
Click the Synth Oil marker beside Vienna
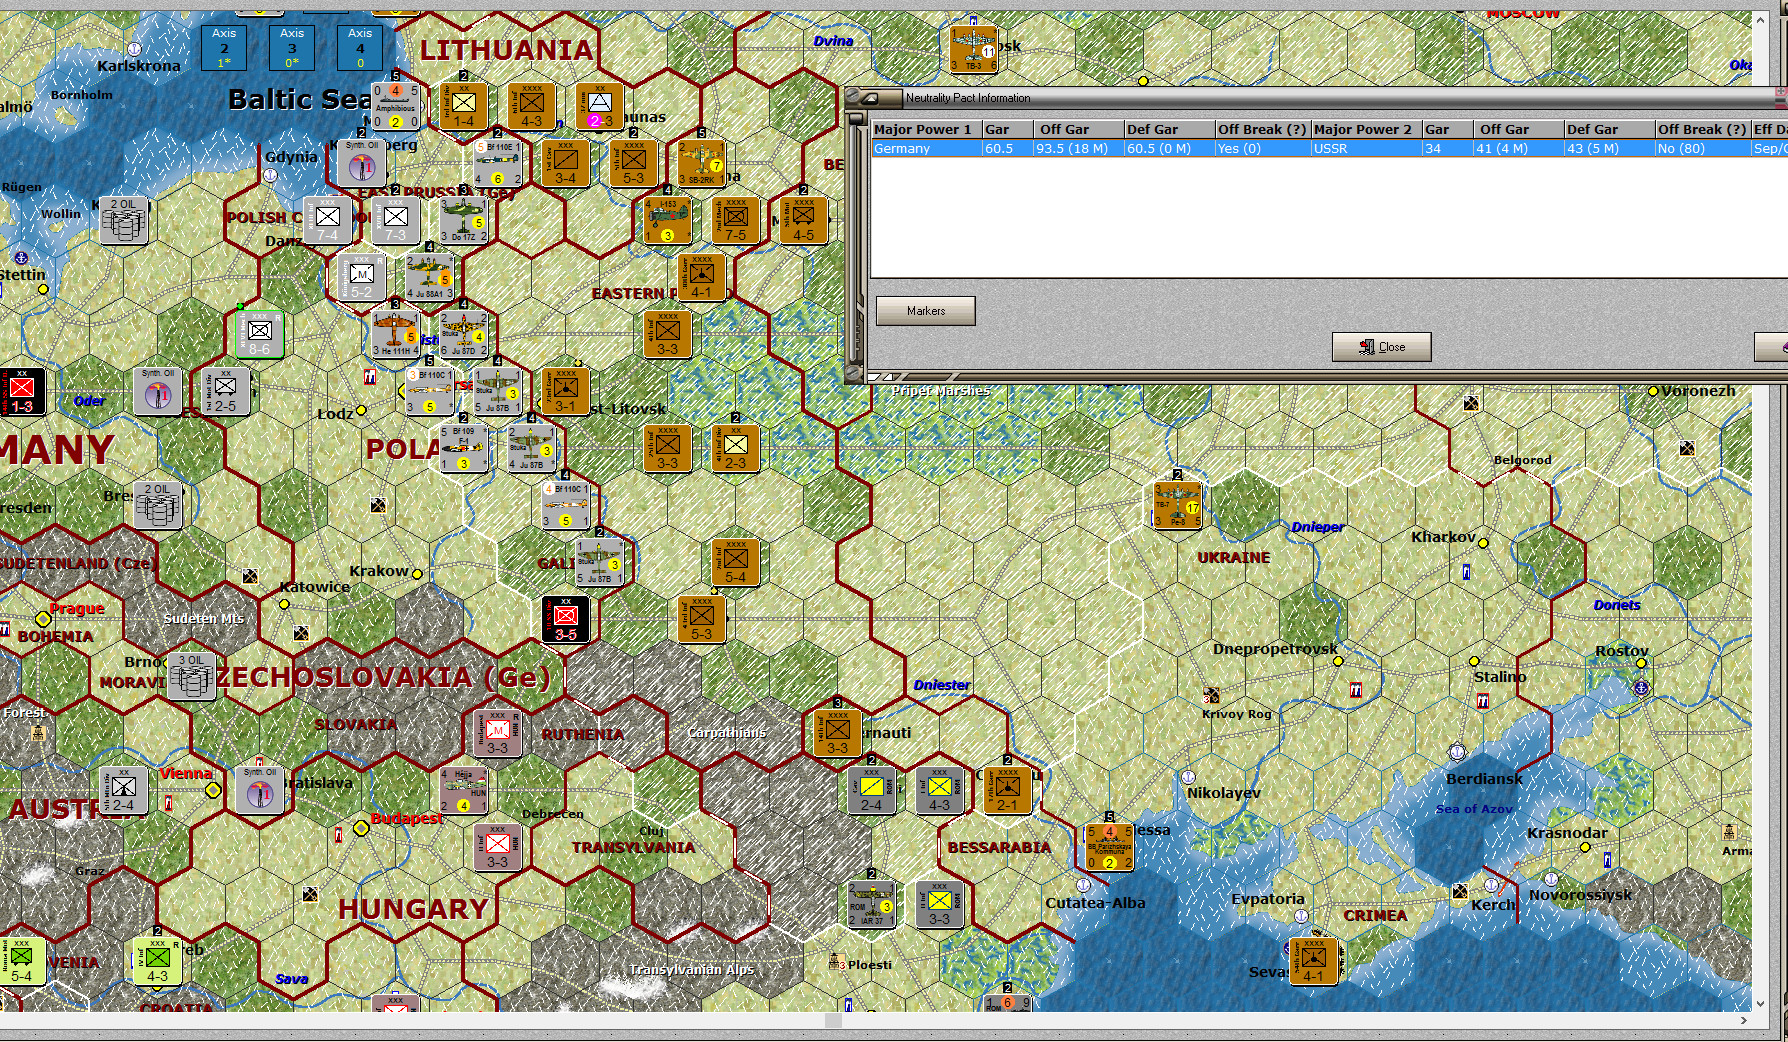coord(259,790)
